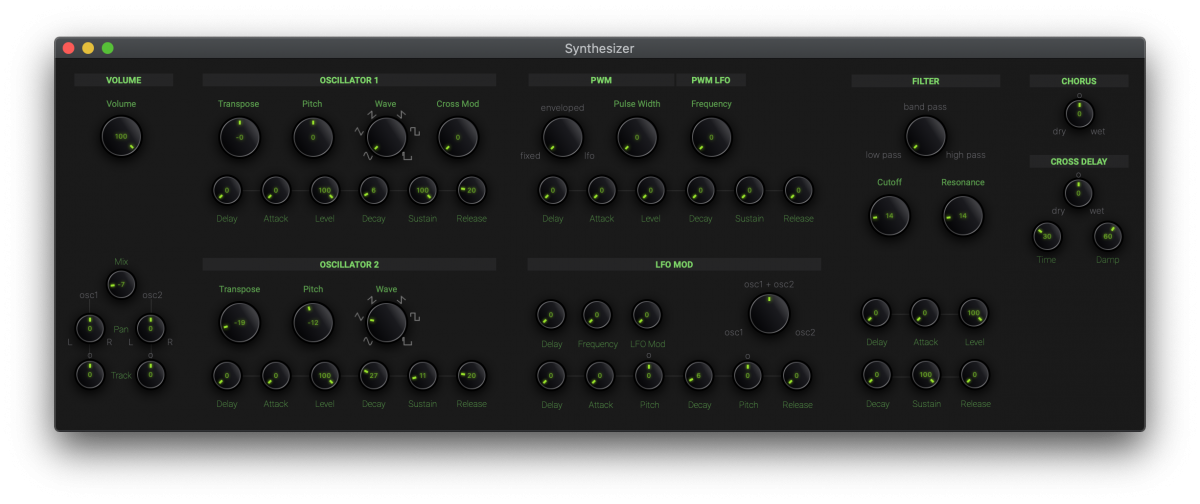
Task: Click Cross Delay Time knob showing 30
Action: [1047, 236]
